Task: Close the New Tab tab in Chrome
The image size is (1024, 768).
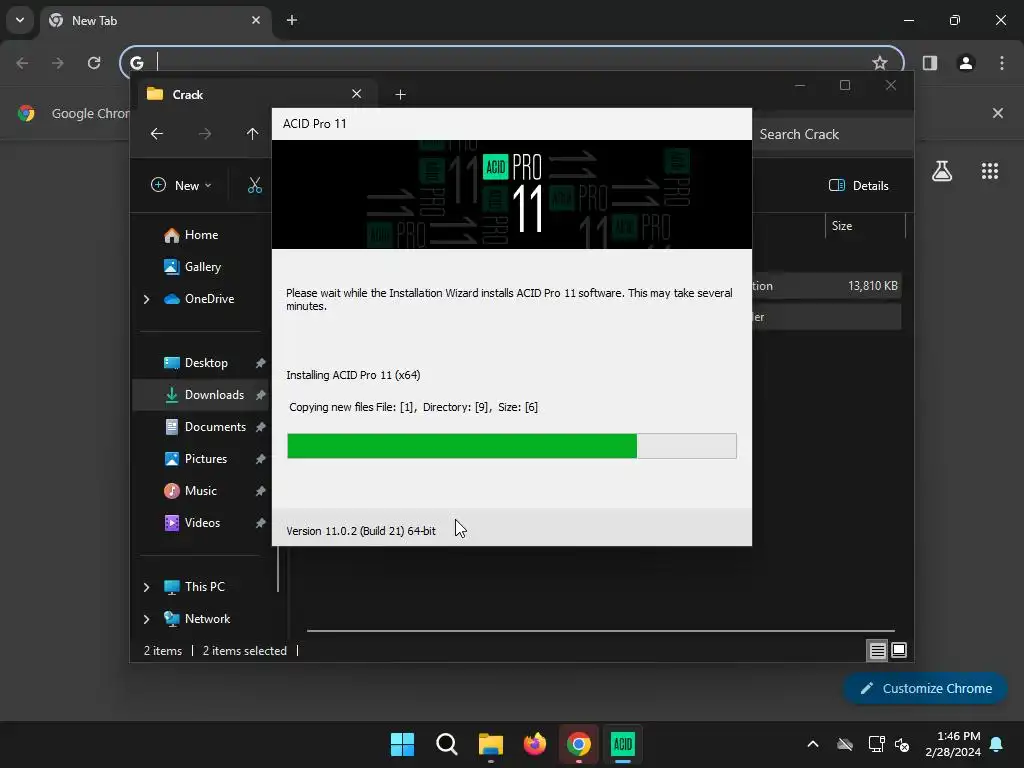Action: [x=256, y=21]
